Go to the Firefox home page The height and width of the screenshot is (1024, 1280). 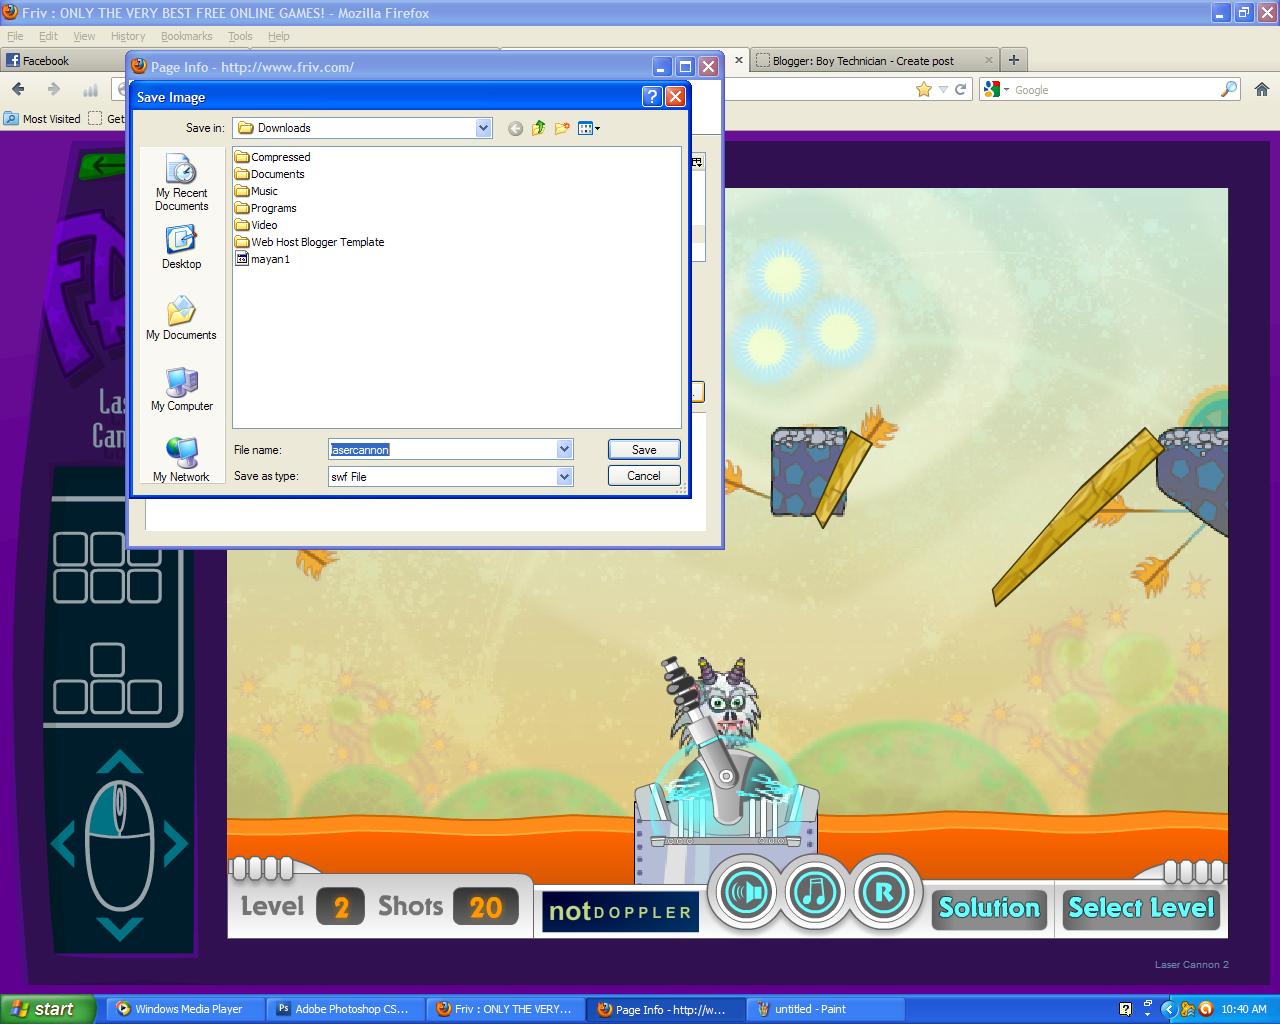(x=1261, y=89)
